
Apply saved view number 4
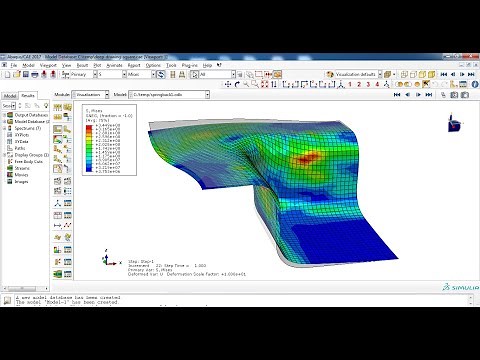pyautogui.click(x=377, y=84)
